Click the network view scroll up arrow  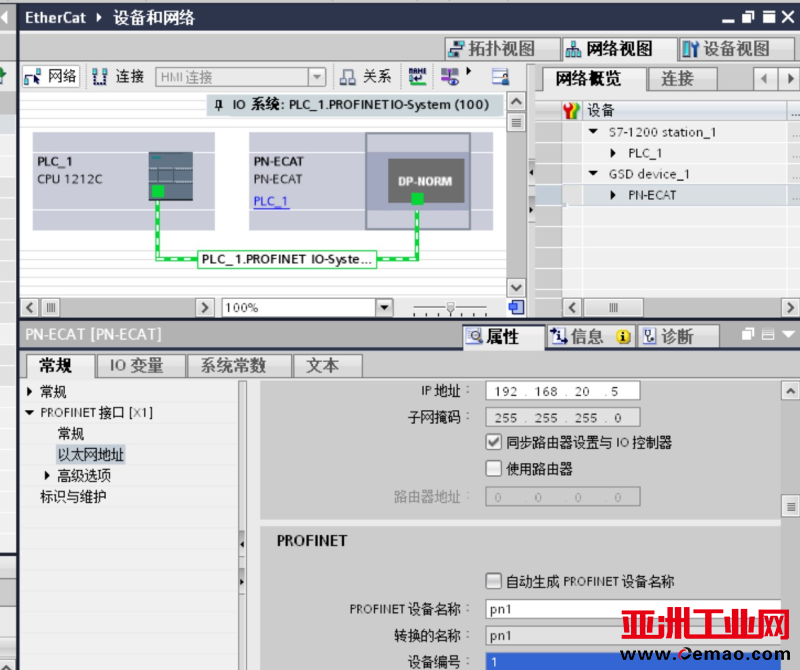point(516,102)
